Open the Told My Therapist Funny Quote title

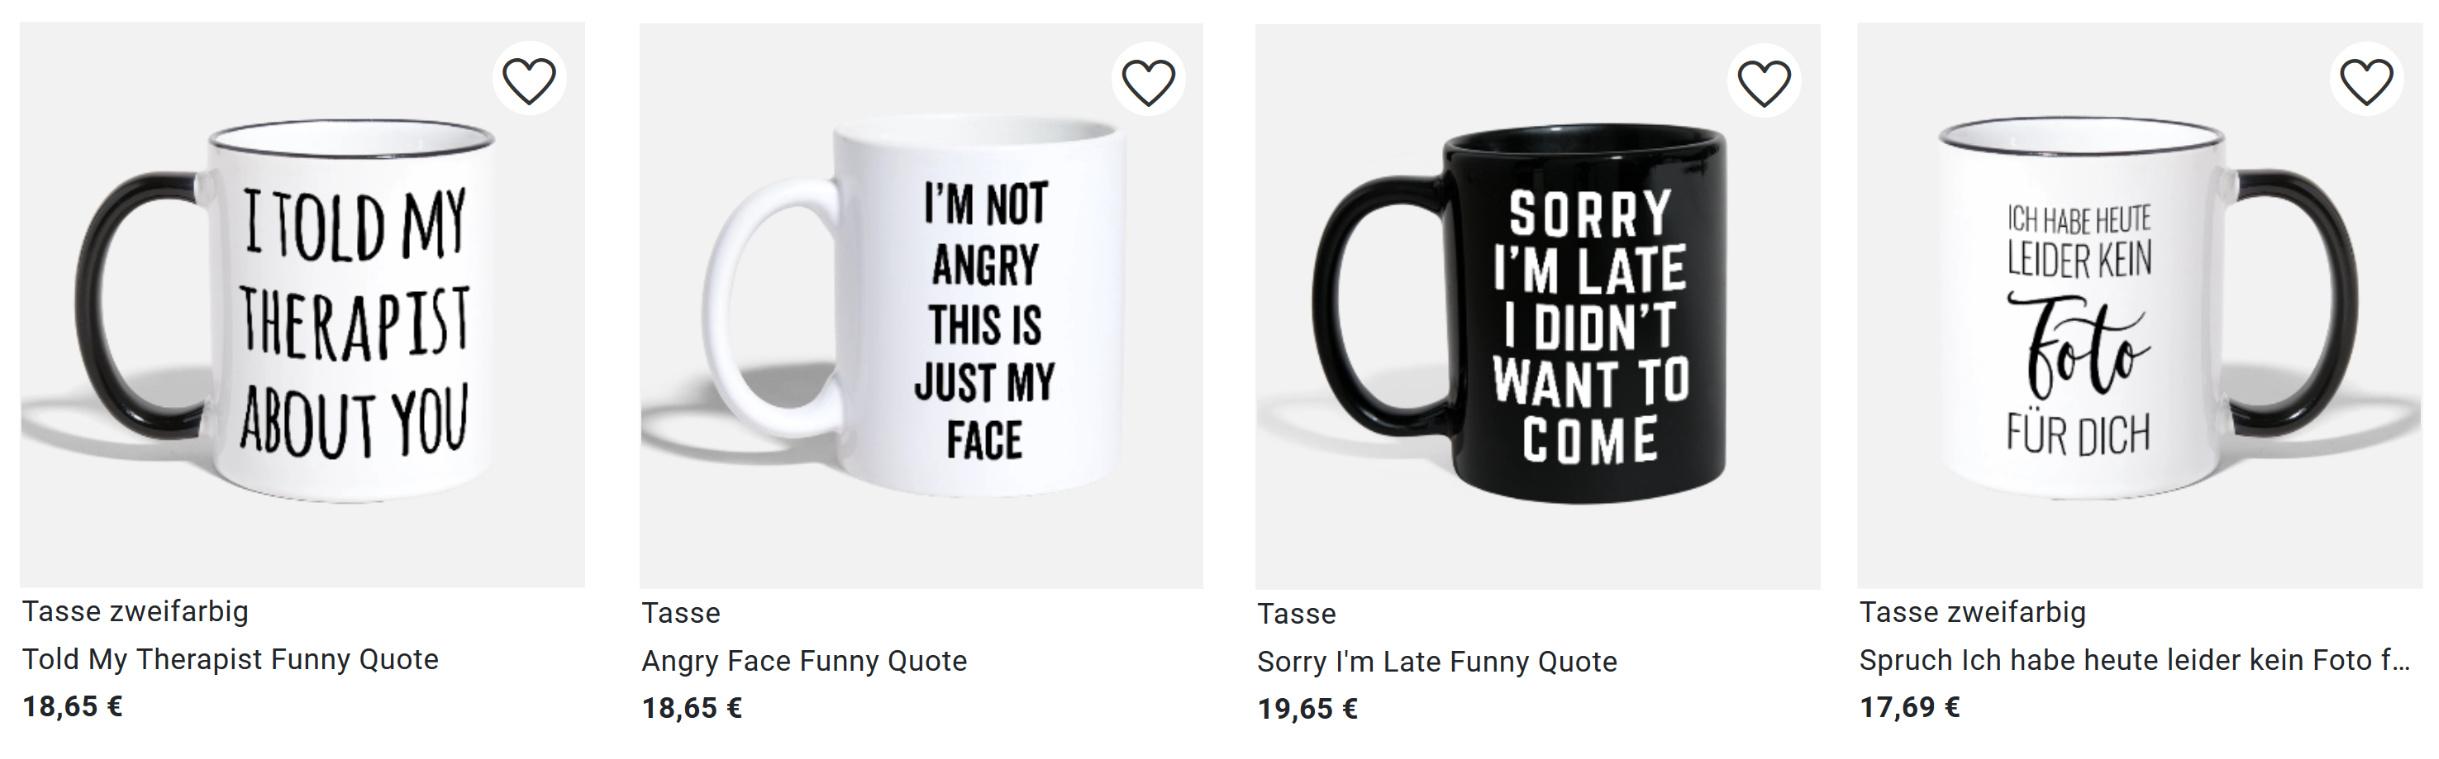click(x=230, y=659)
